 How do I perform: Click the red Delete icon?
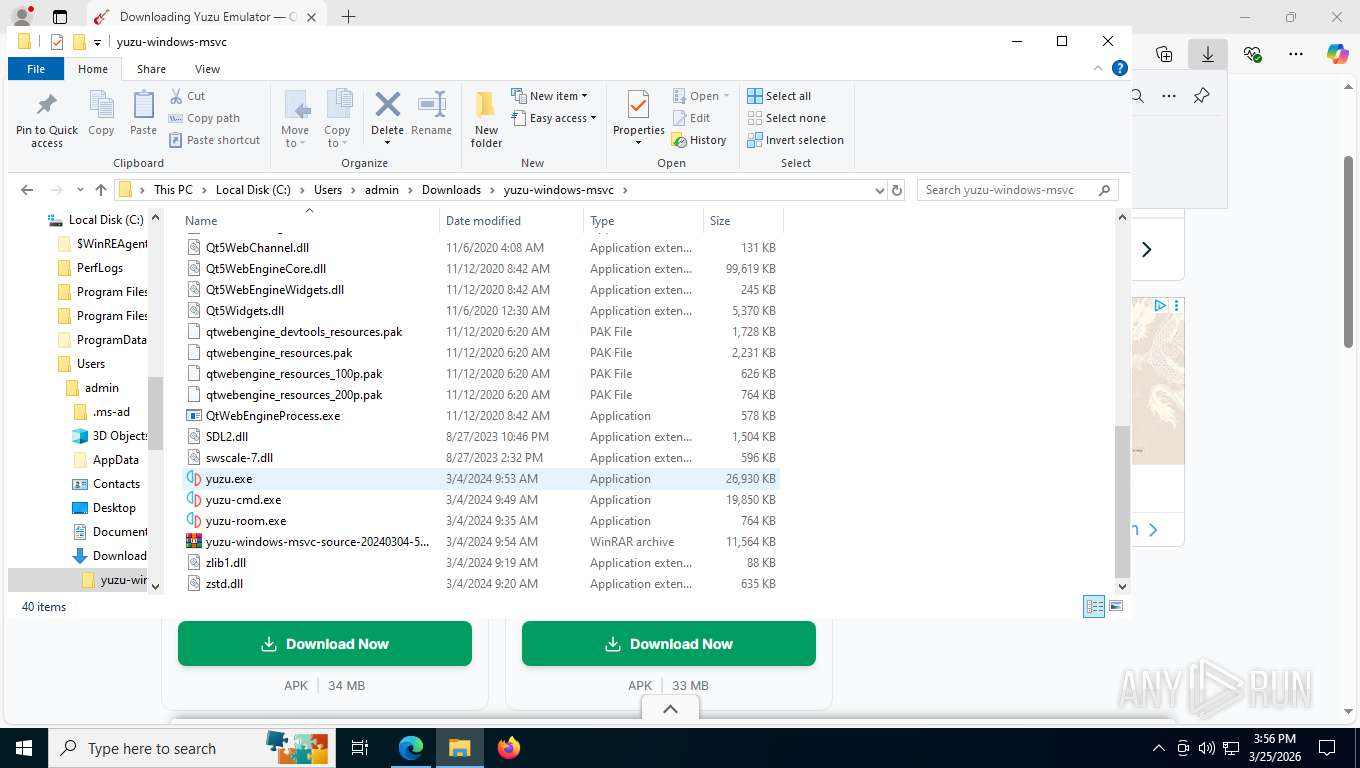click(x=387, y=104)
